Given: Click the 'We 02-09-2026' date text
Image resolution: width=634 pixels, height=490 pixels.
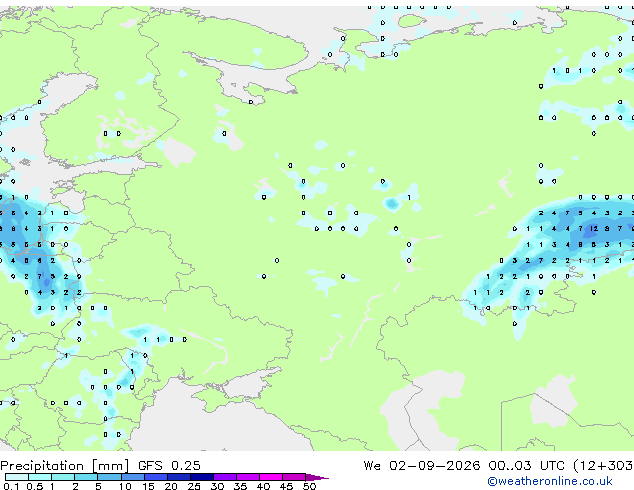Looking at the screenshot, I should point(422,466).
